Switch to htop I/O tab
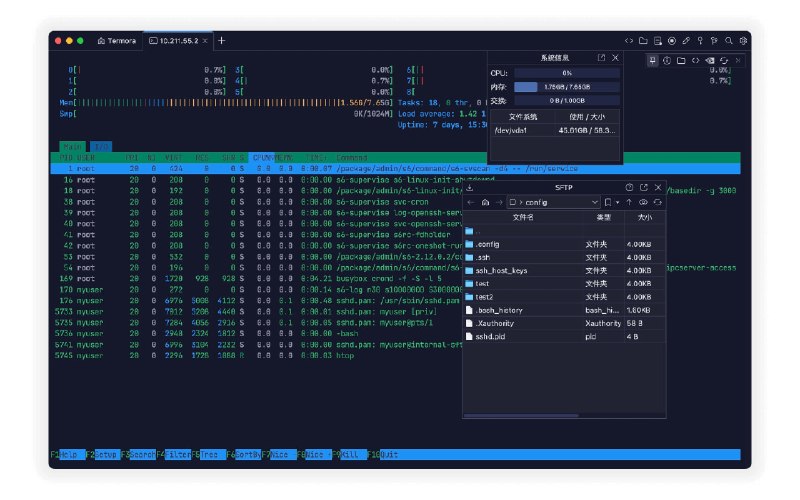The image size is (800, 500). [x=101, y=147]
